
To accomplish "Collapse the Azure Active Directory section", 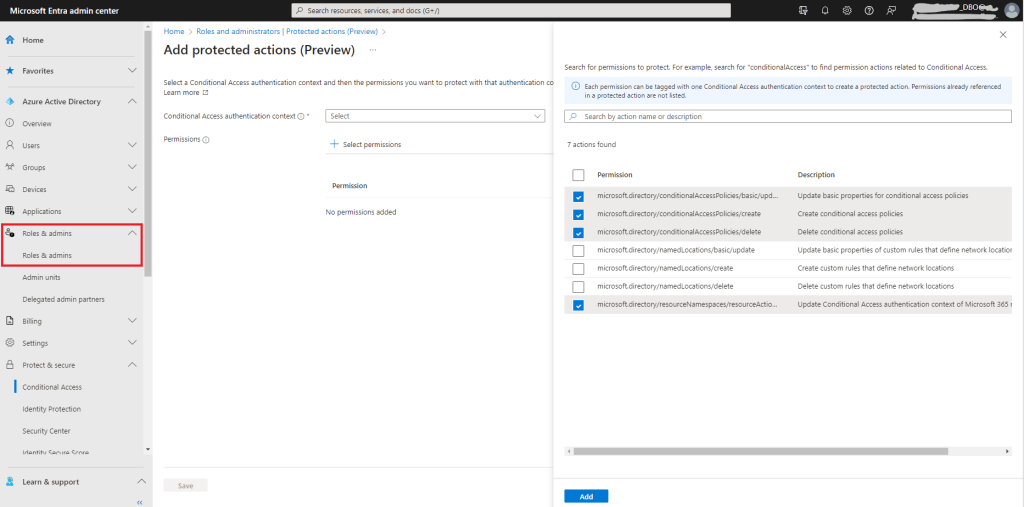I will pyautogui.click(x=132, y=102).
